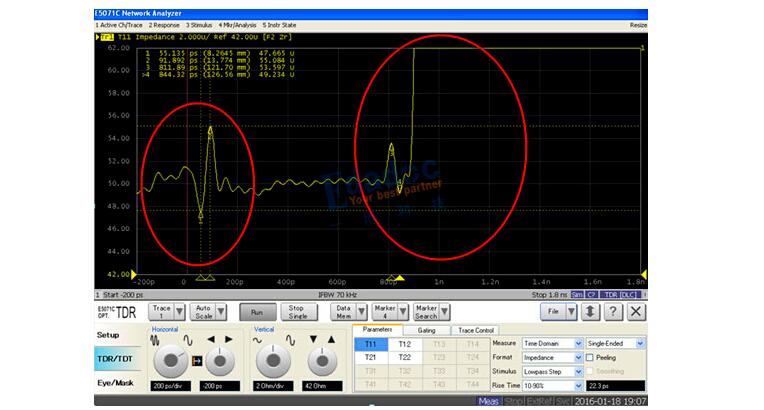Switch to the Gating tab
Image resolution: width=764 pixels, height=410 pixels.
pos(426,330)
